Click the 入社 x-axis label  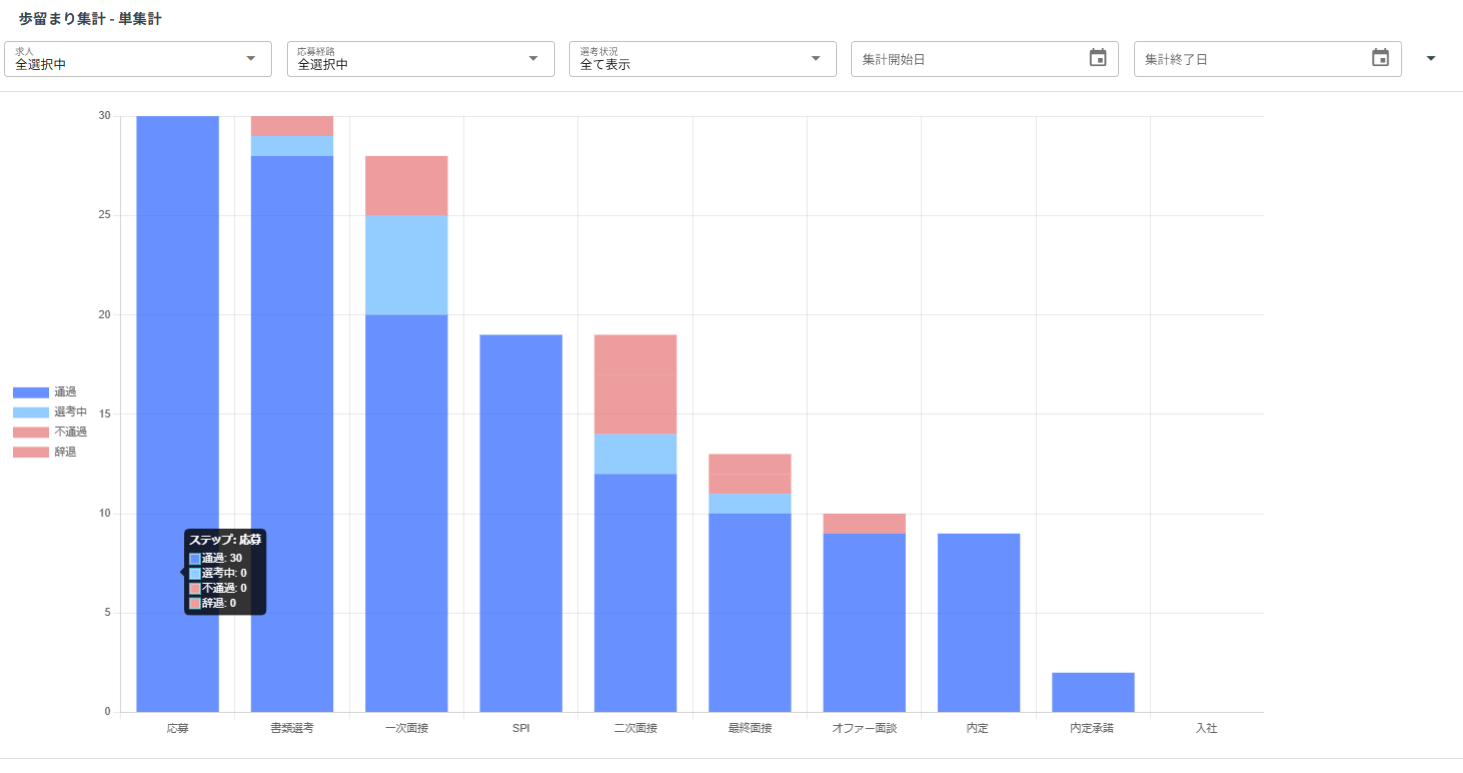coord(1207,728)
